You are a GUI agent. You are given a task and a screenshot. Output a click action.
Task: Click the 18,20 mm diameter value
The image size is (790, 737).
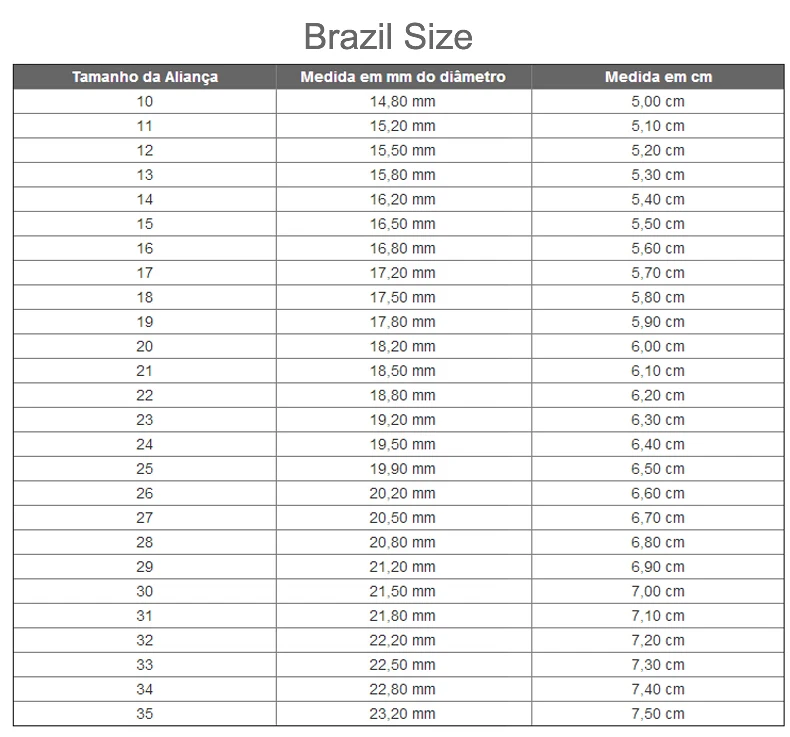[x=403, y=347]
